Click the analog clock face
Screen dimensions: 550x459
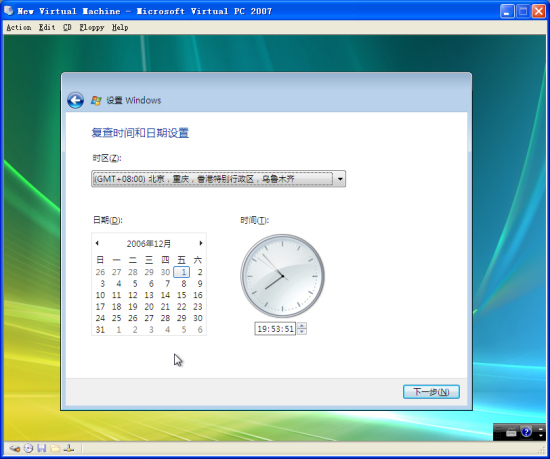[282, 276]
